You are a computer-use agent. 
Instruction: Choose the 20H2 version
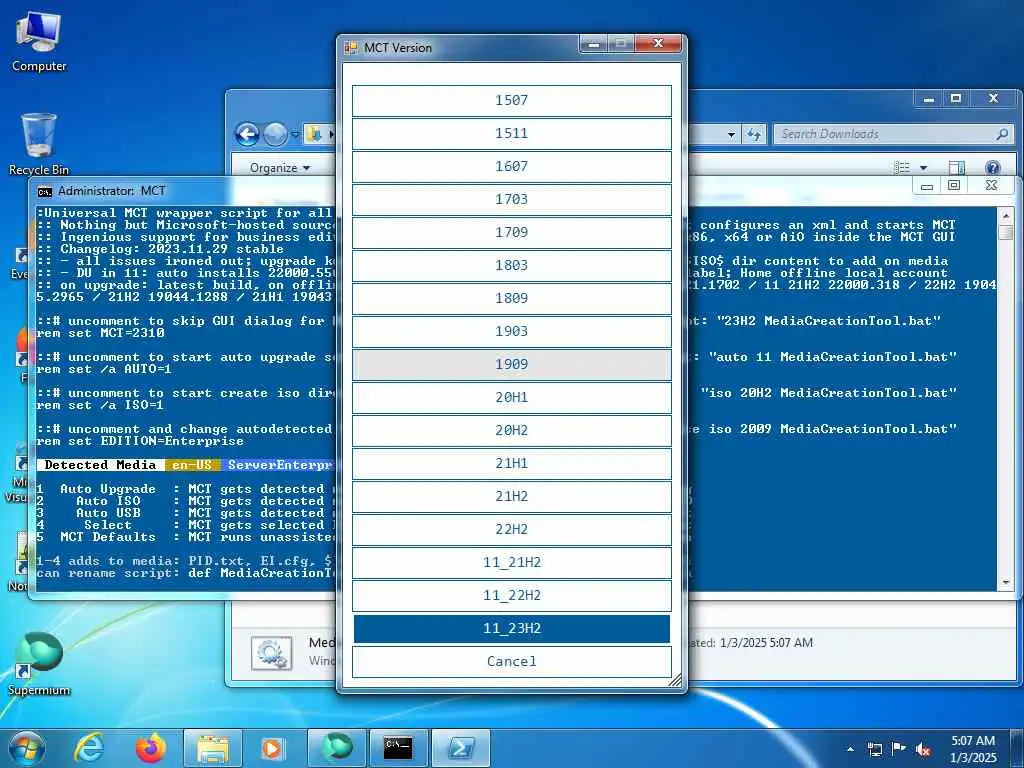(x=511, y=430)
